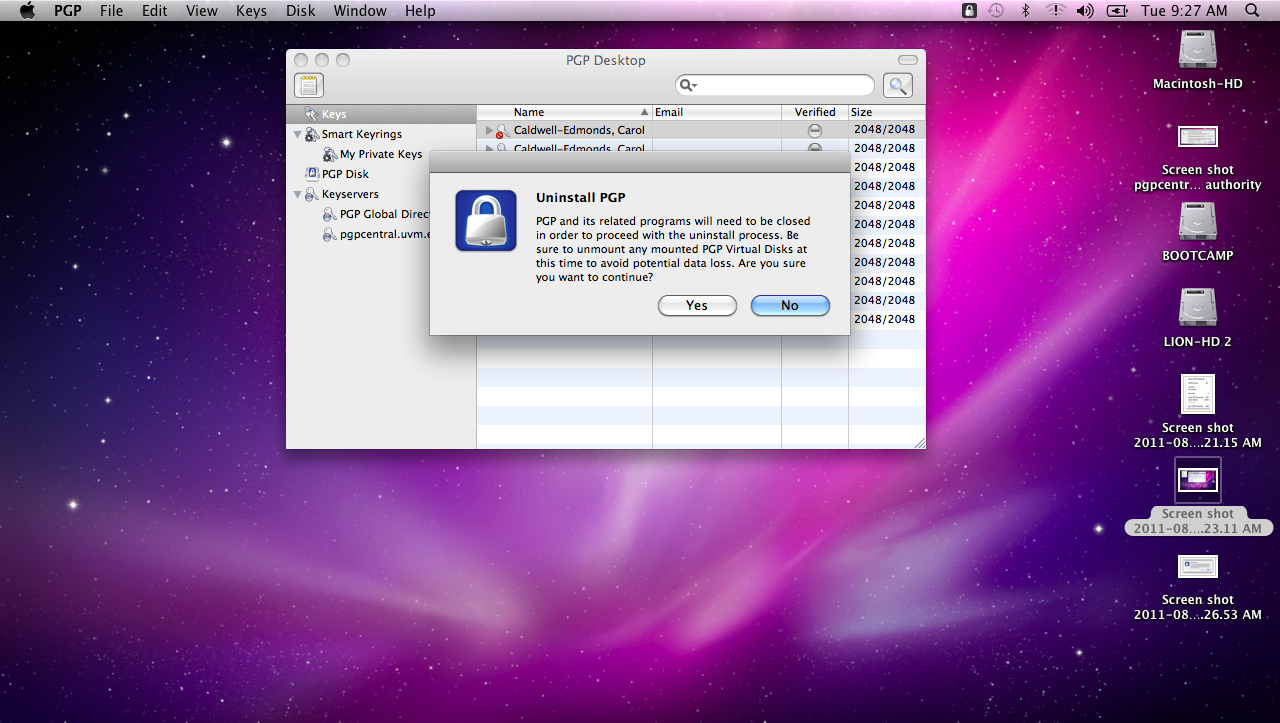Open the PGP application menu

click(68, 11)
